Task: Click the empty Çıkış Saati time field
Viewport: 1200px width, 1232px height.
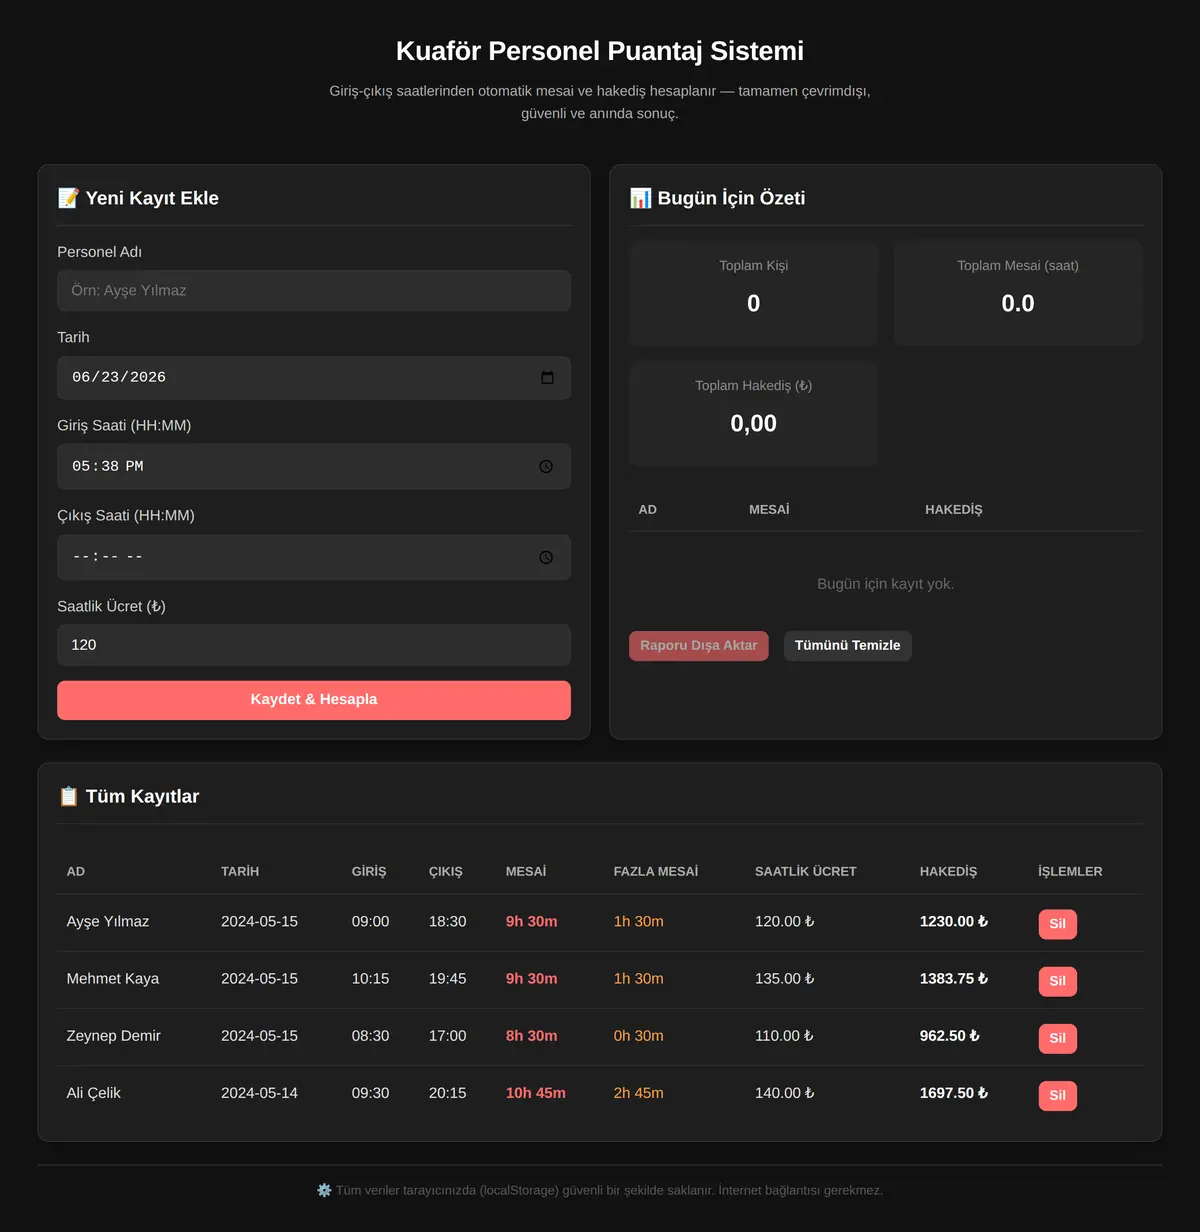Action: pos(314,557)
